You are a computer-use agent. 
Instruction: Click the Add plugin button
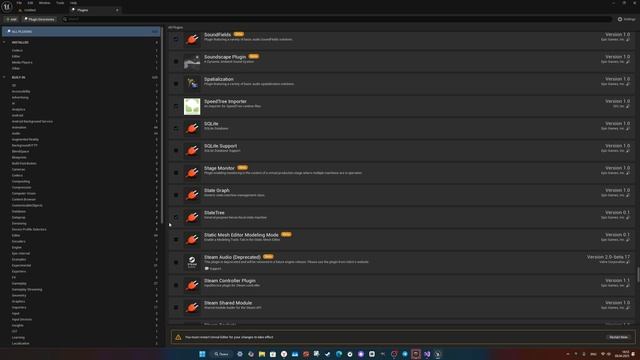(11, 19)
